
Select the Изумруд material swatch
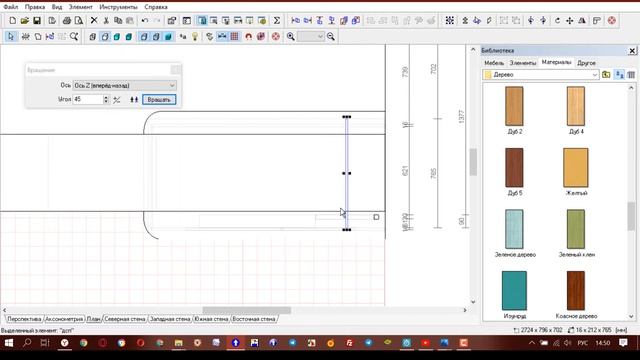pyautogui.click(x=514, y=291)
